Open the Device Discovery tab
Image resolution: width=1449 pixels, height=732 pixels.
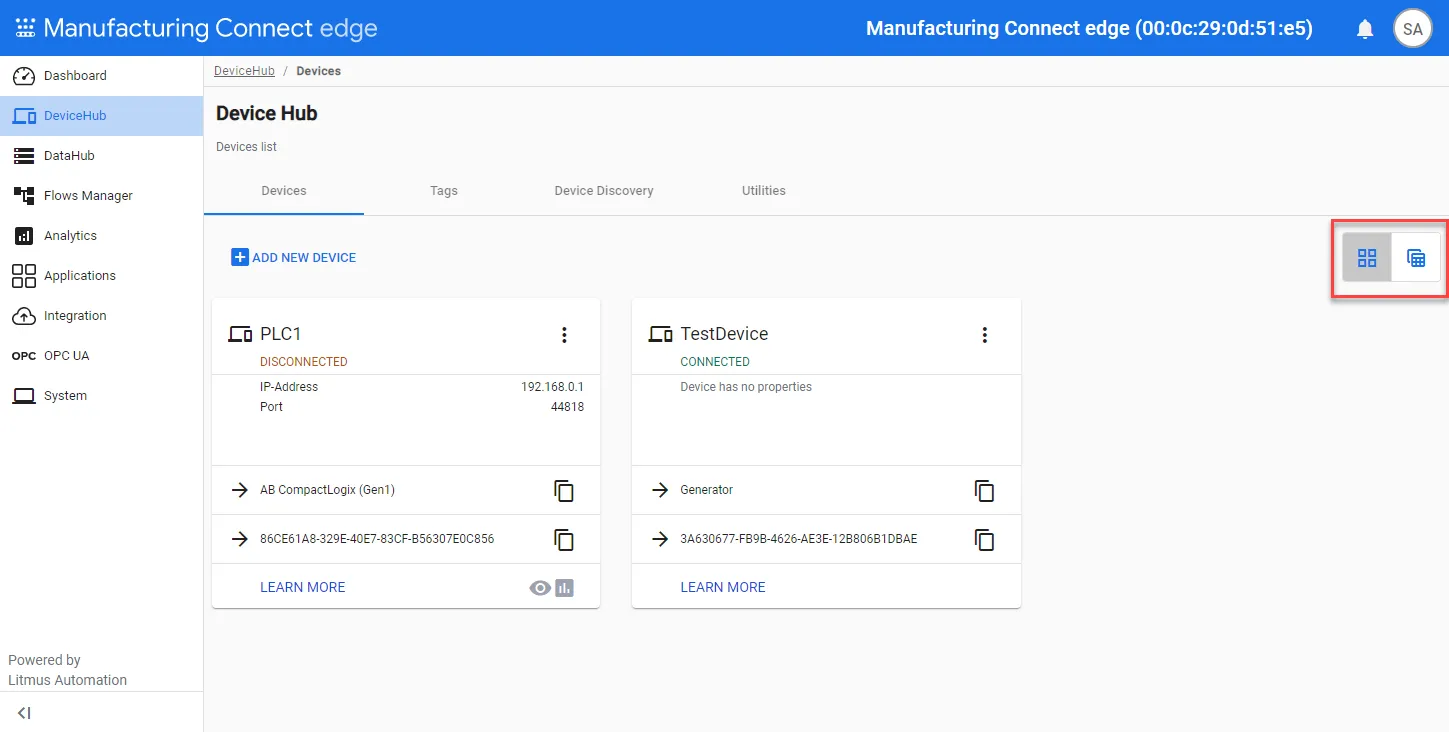pyautogui.click(x=604, y=191)
